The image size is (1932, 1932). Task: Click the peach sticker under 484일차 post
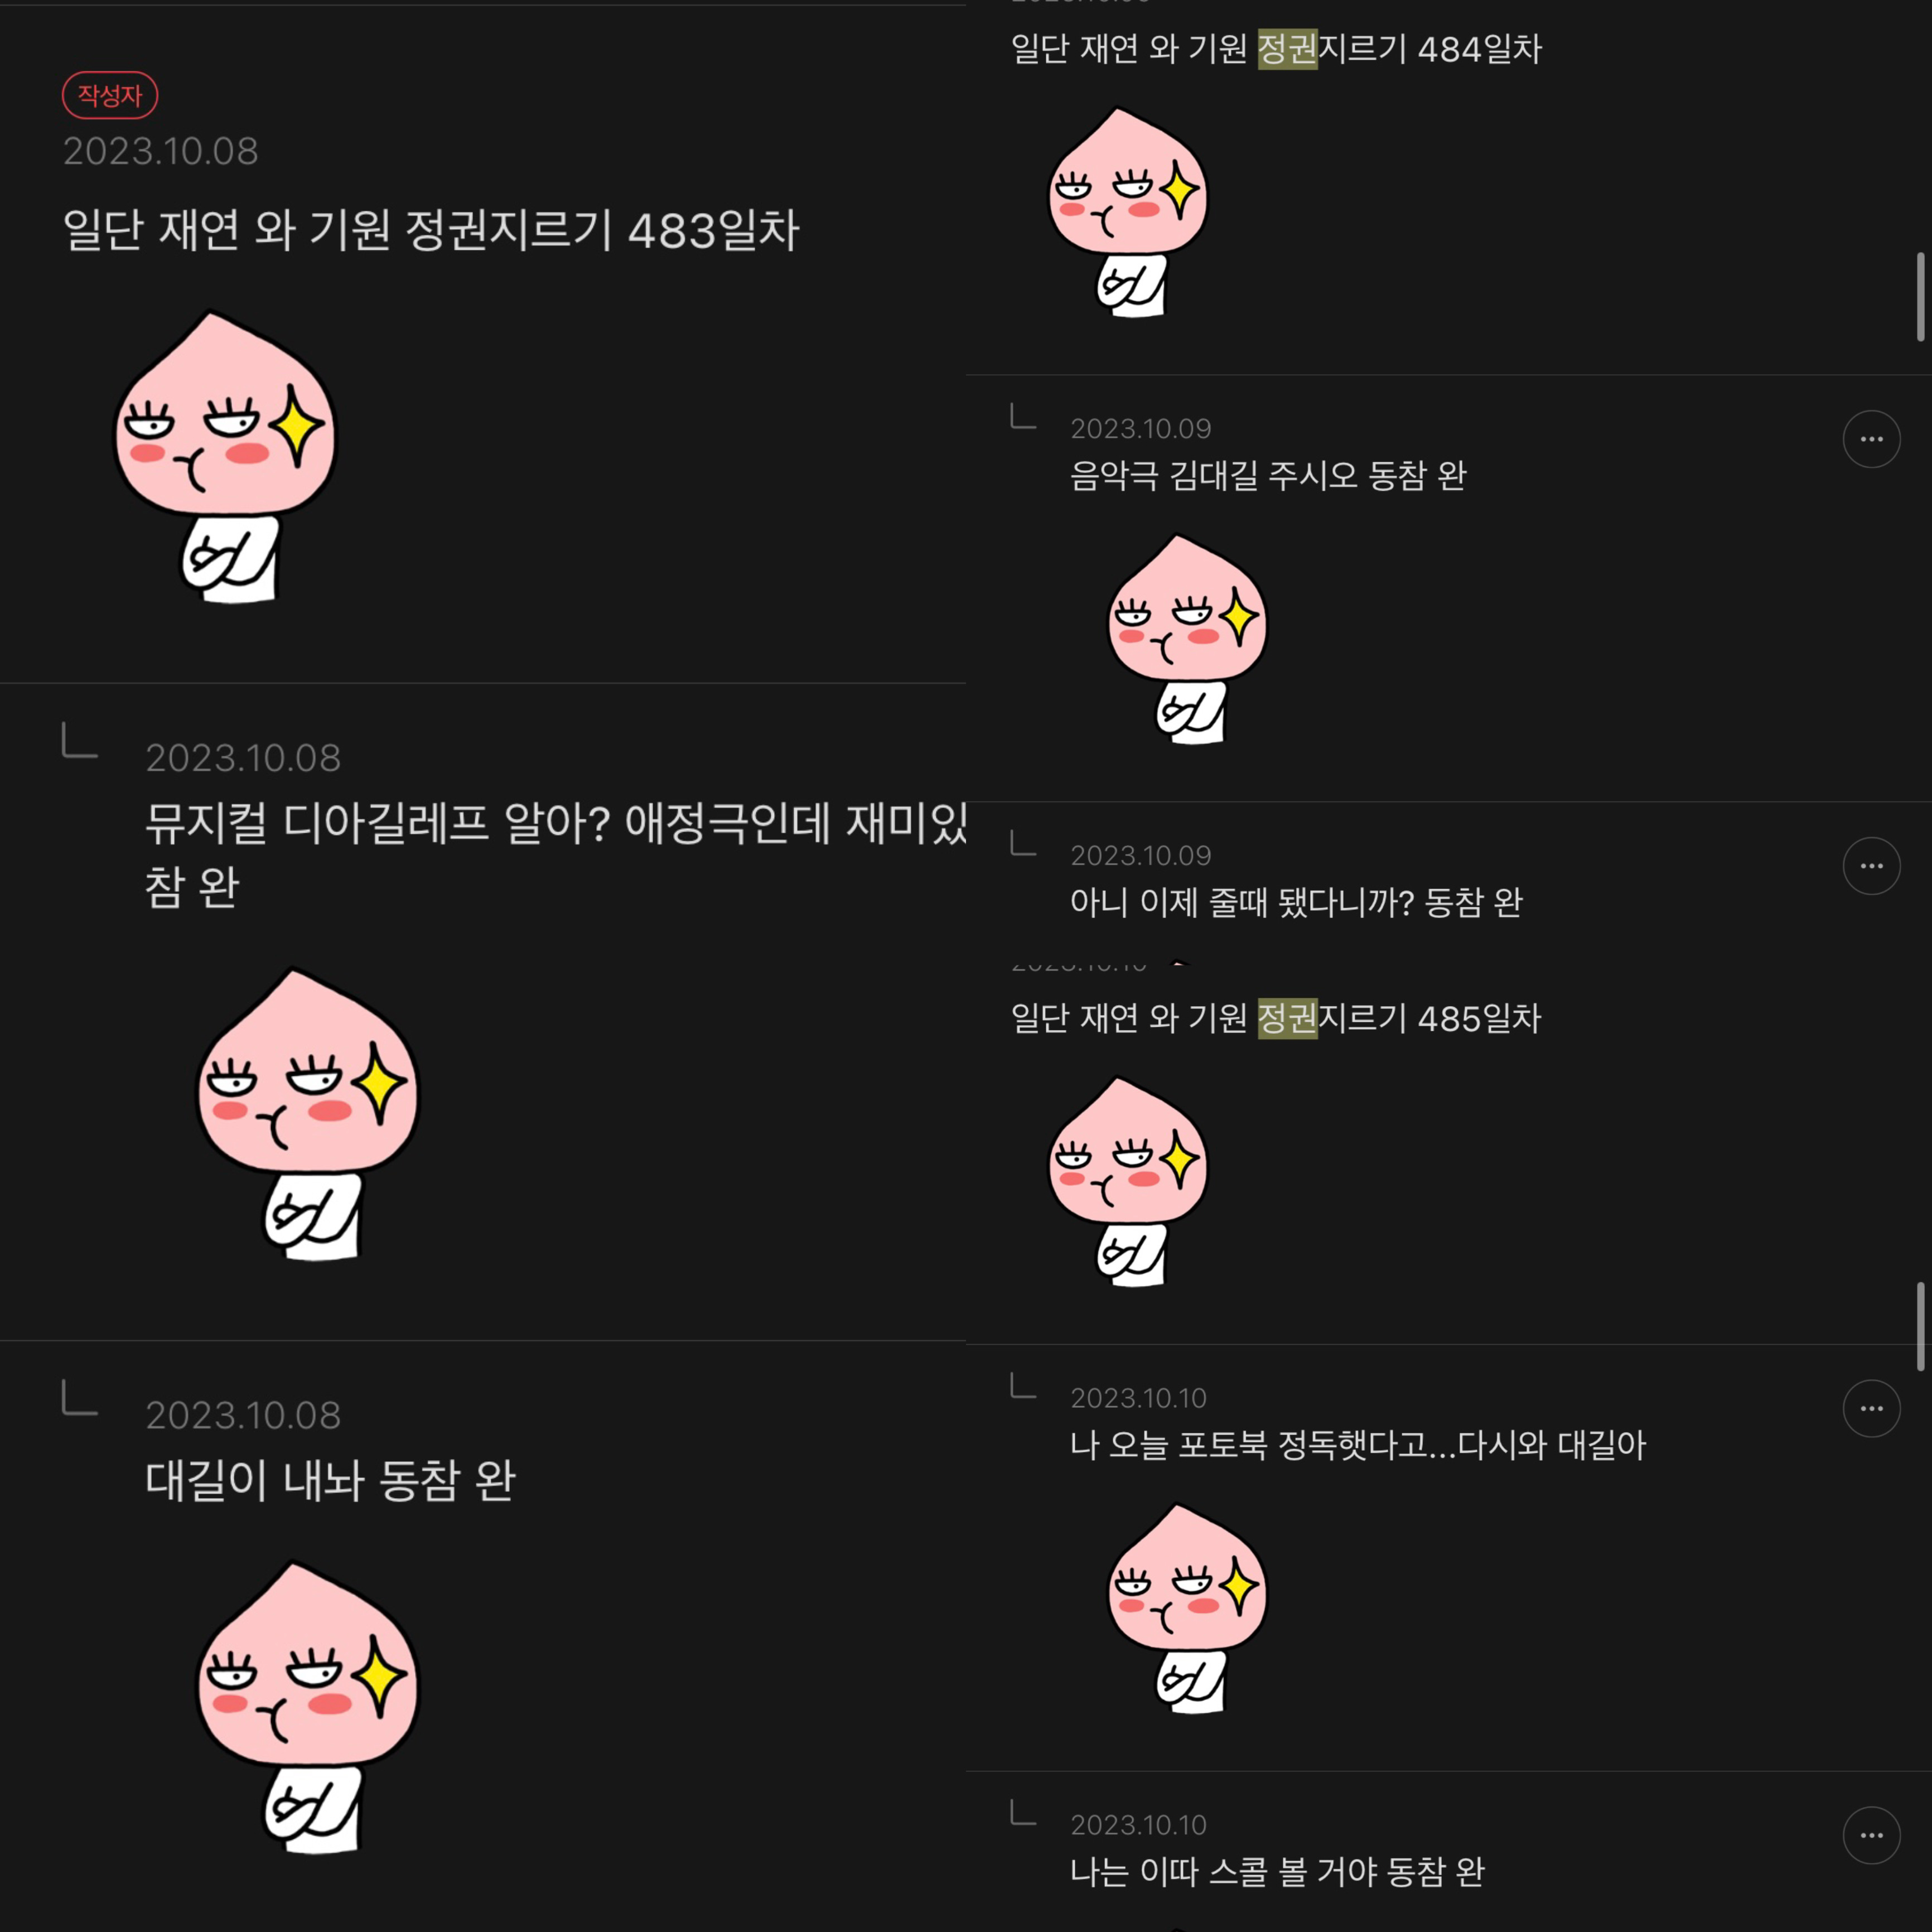coord(1127,212)
